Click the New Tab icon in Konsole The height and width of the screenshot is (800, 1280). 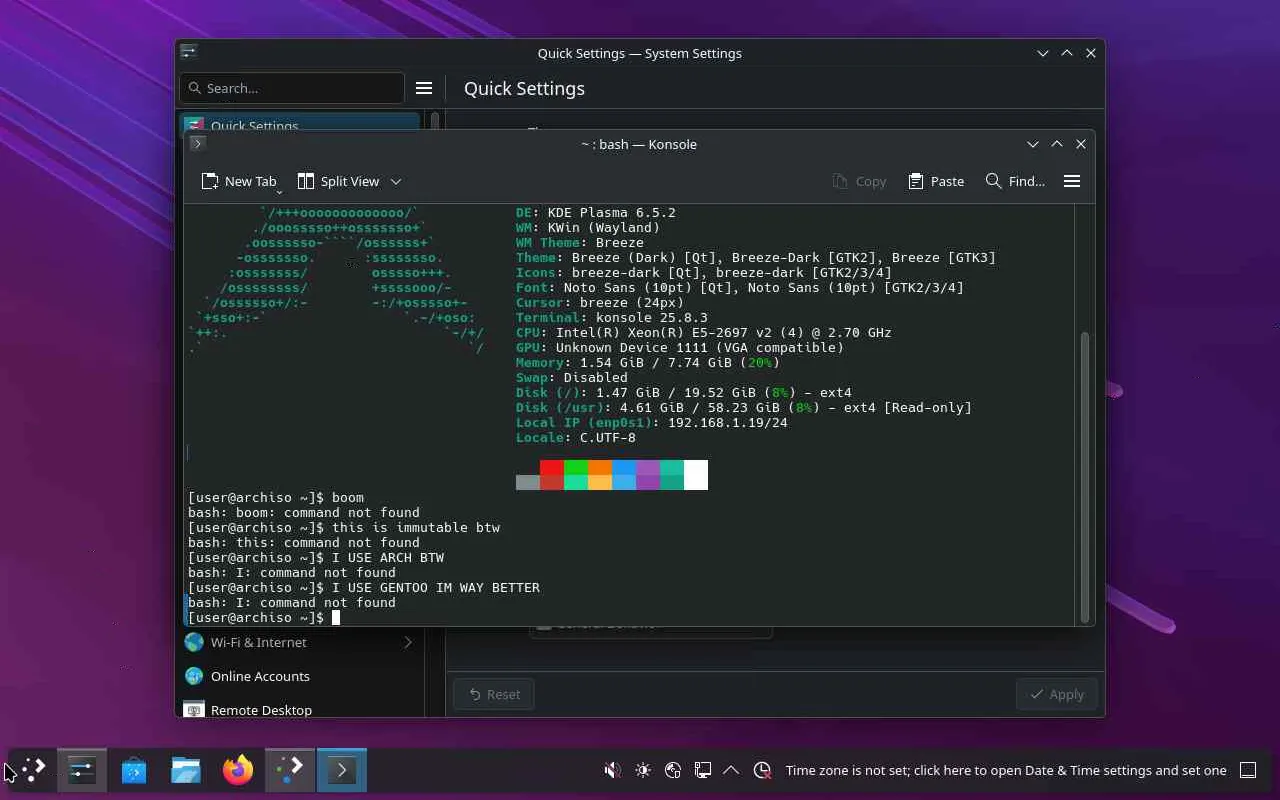[210, 181]
